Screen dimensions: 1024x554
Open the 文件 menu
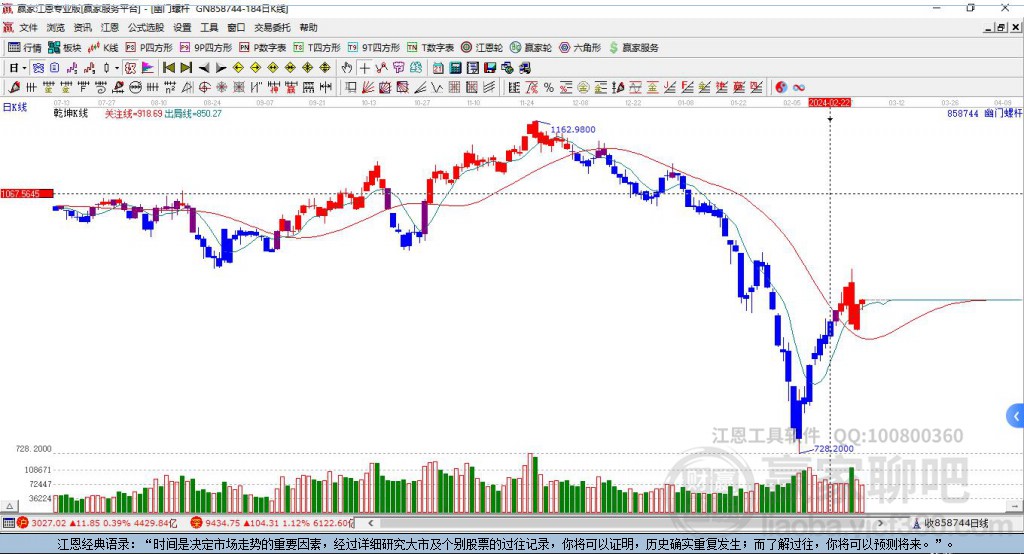(29, 27)
